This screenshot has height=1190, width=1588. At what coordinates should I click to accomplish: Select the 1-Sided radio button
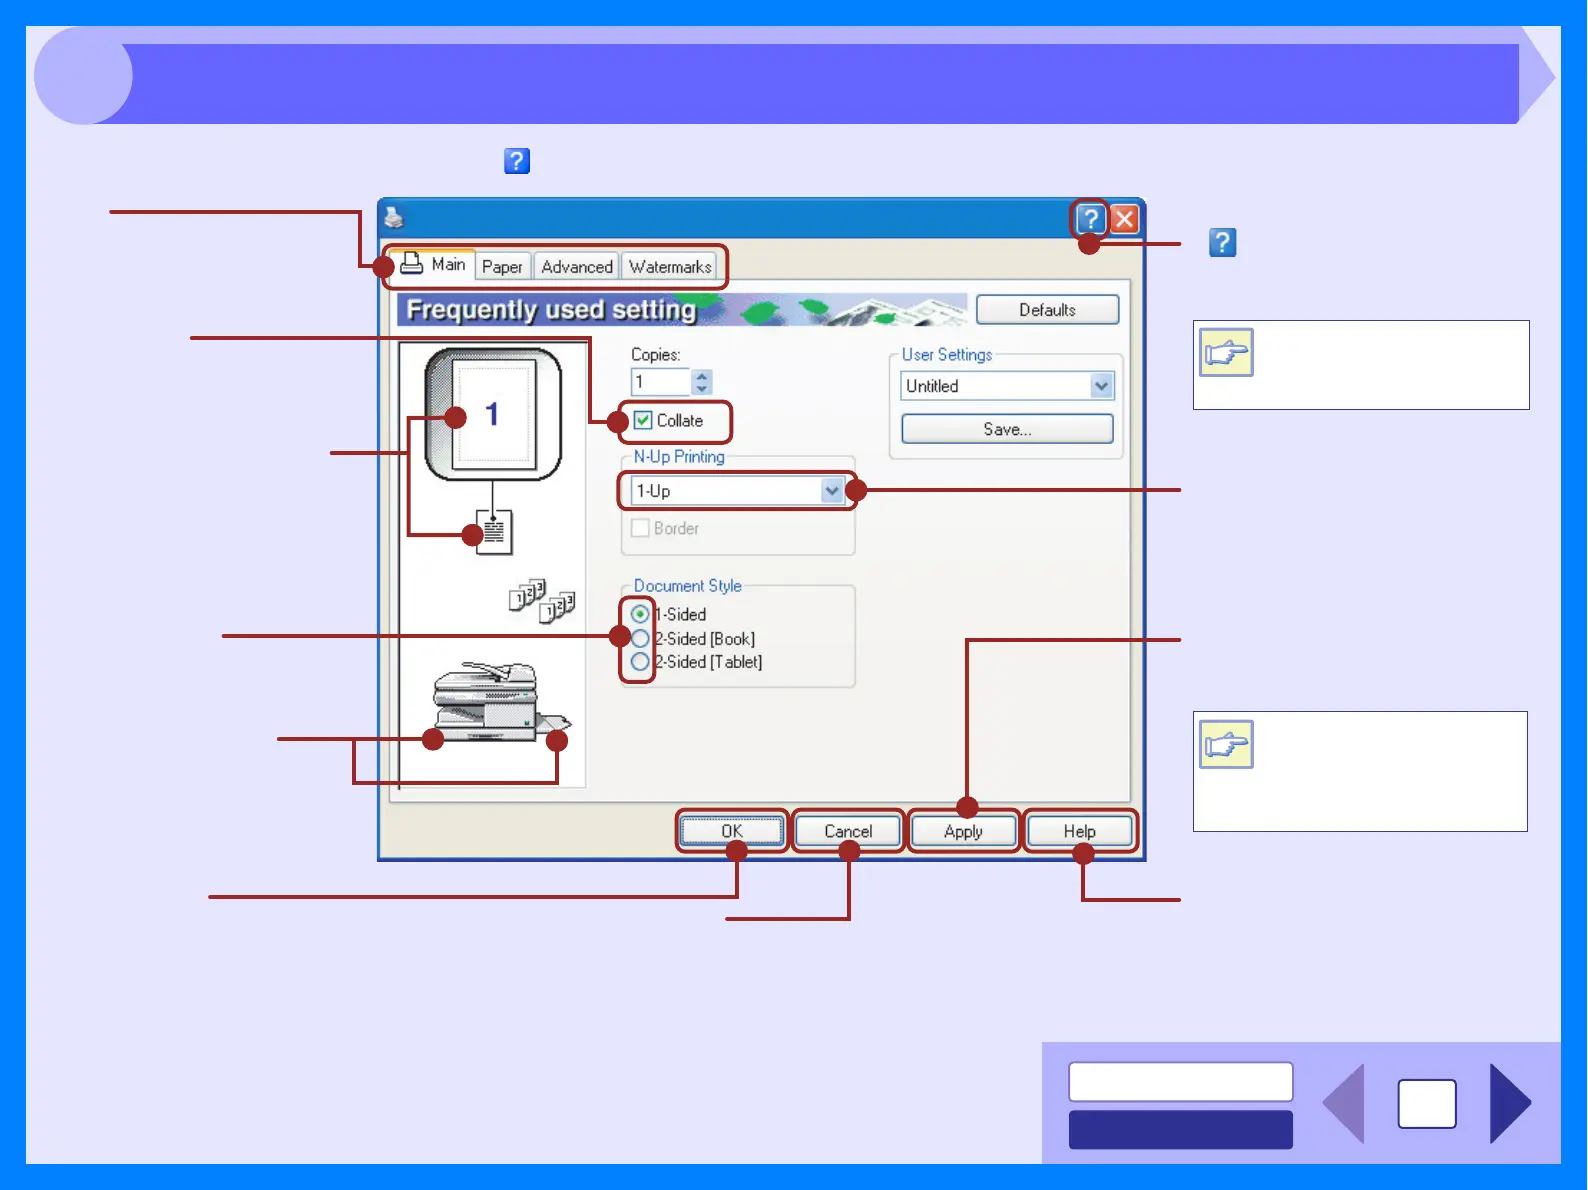point(640,614)
